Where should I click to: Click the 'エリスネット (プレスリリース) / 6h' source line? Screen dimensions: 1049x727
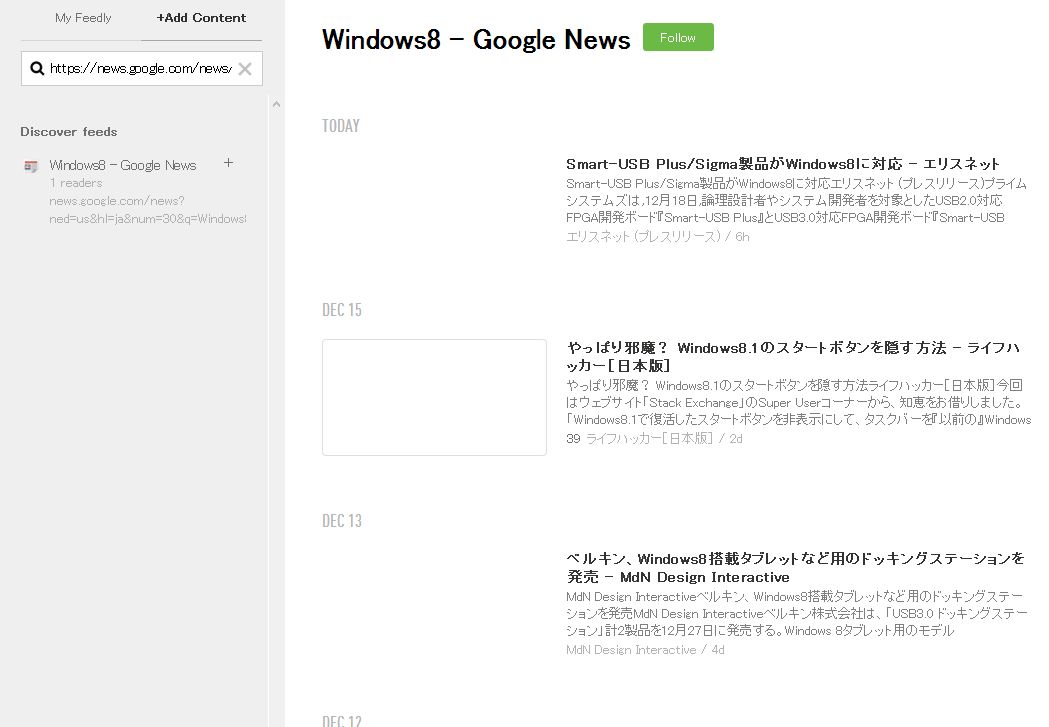coord(658,237)
